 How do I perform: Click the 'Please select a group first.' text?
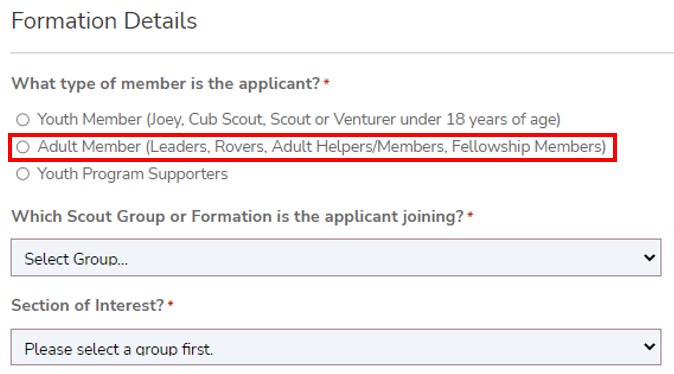119,349
